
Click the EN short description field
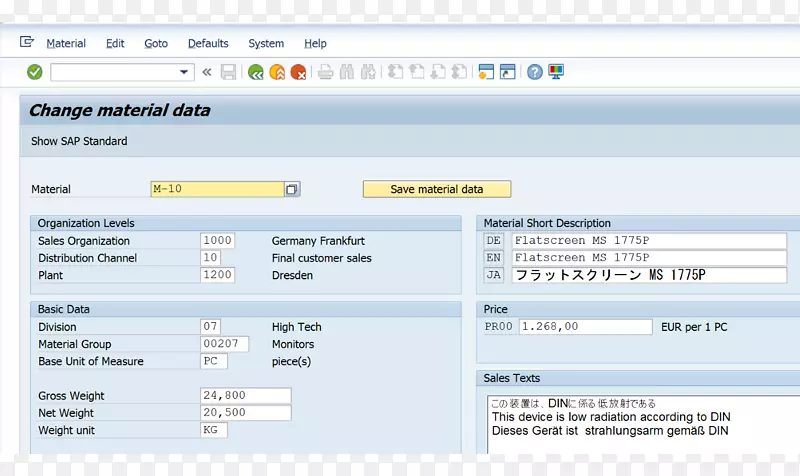(649, 258)
